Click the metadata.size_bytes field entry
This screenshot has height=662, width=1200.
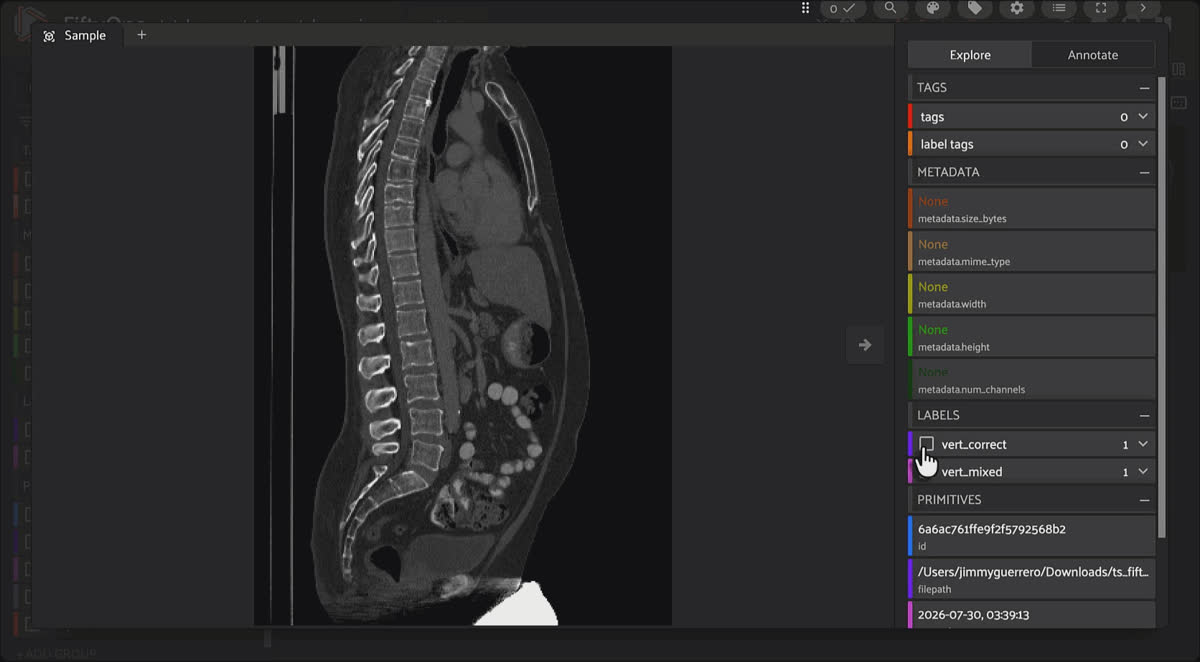1032,209
